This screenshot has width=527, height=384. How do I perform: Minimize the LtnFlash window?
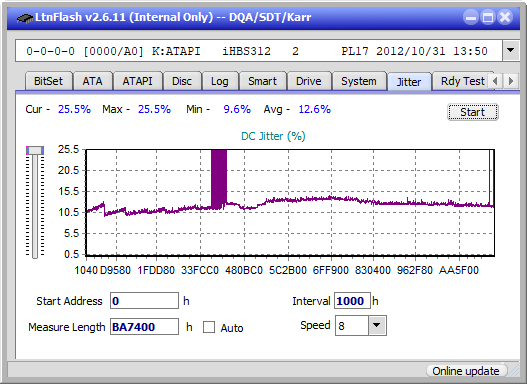click(x=471, y=17)
